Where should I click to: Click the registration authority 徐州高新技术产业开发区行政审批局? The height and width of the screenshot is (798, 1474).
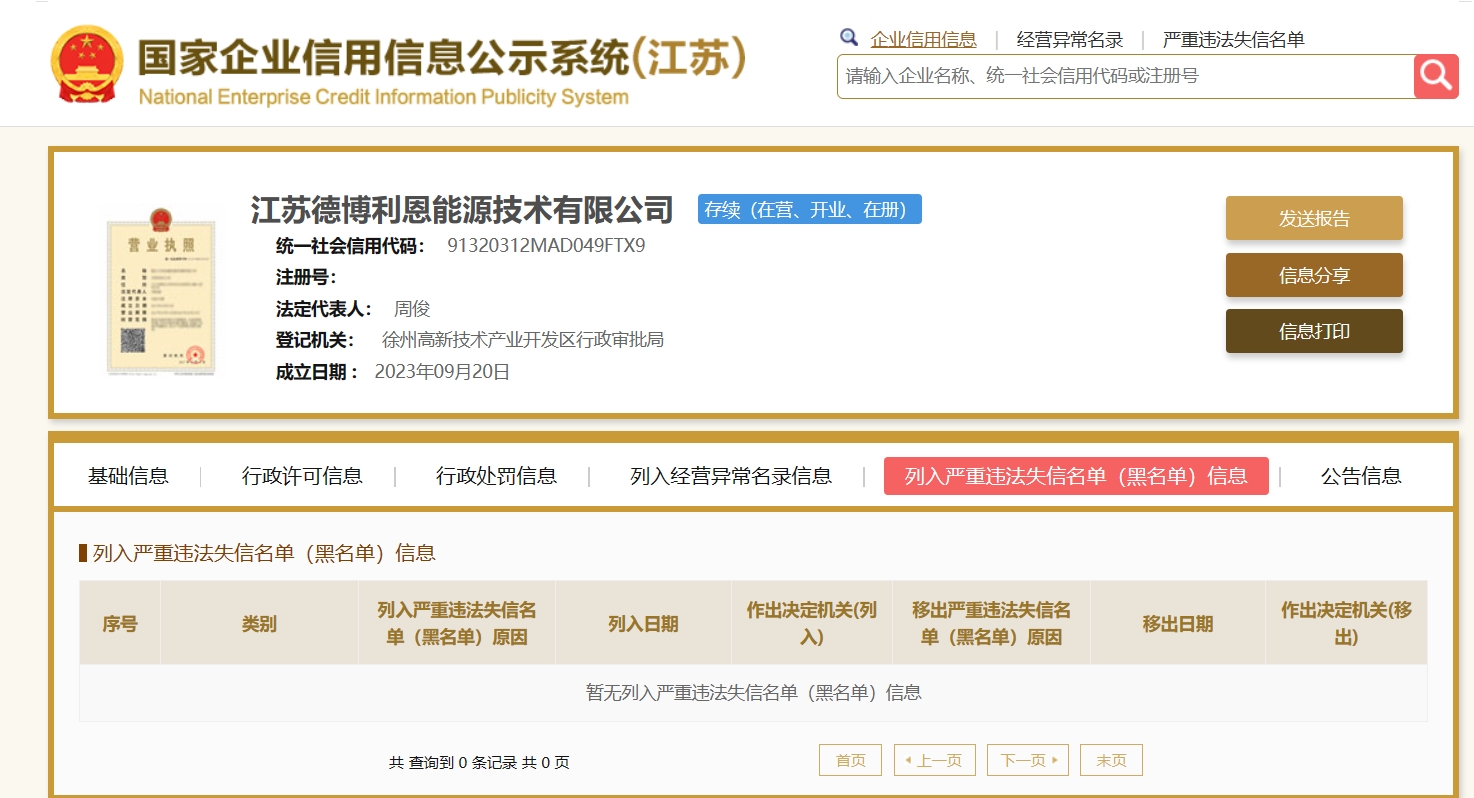point(523,340)
